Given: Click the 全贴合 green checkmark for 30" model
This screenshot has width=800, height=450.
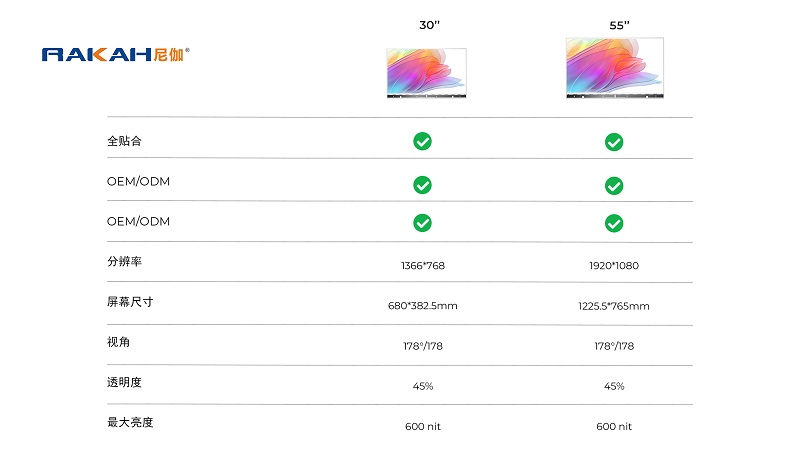Looking at the screenshot, I should [423, 141].
